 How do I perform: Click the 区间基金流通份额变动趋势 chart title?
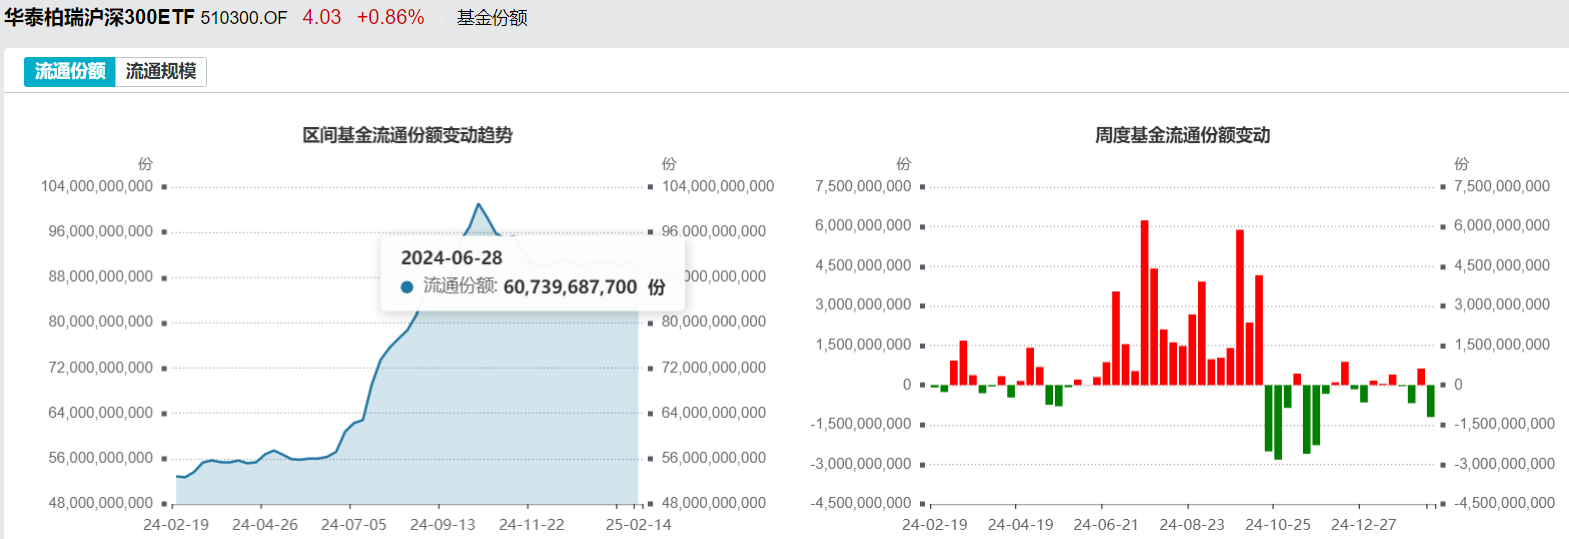tap(407, 135)
